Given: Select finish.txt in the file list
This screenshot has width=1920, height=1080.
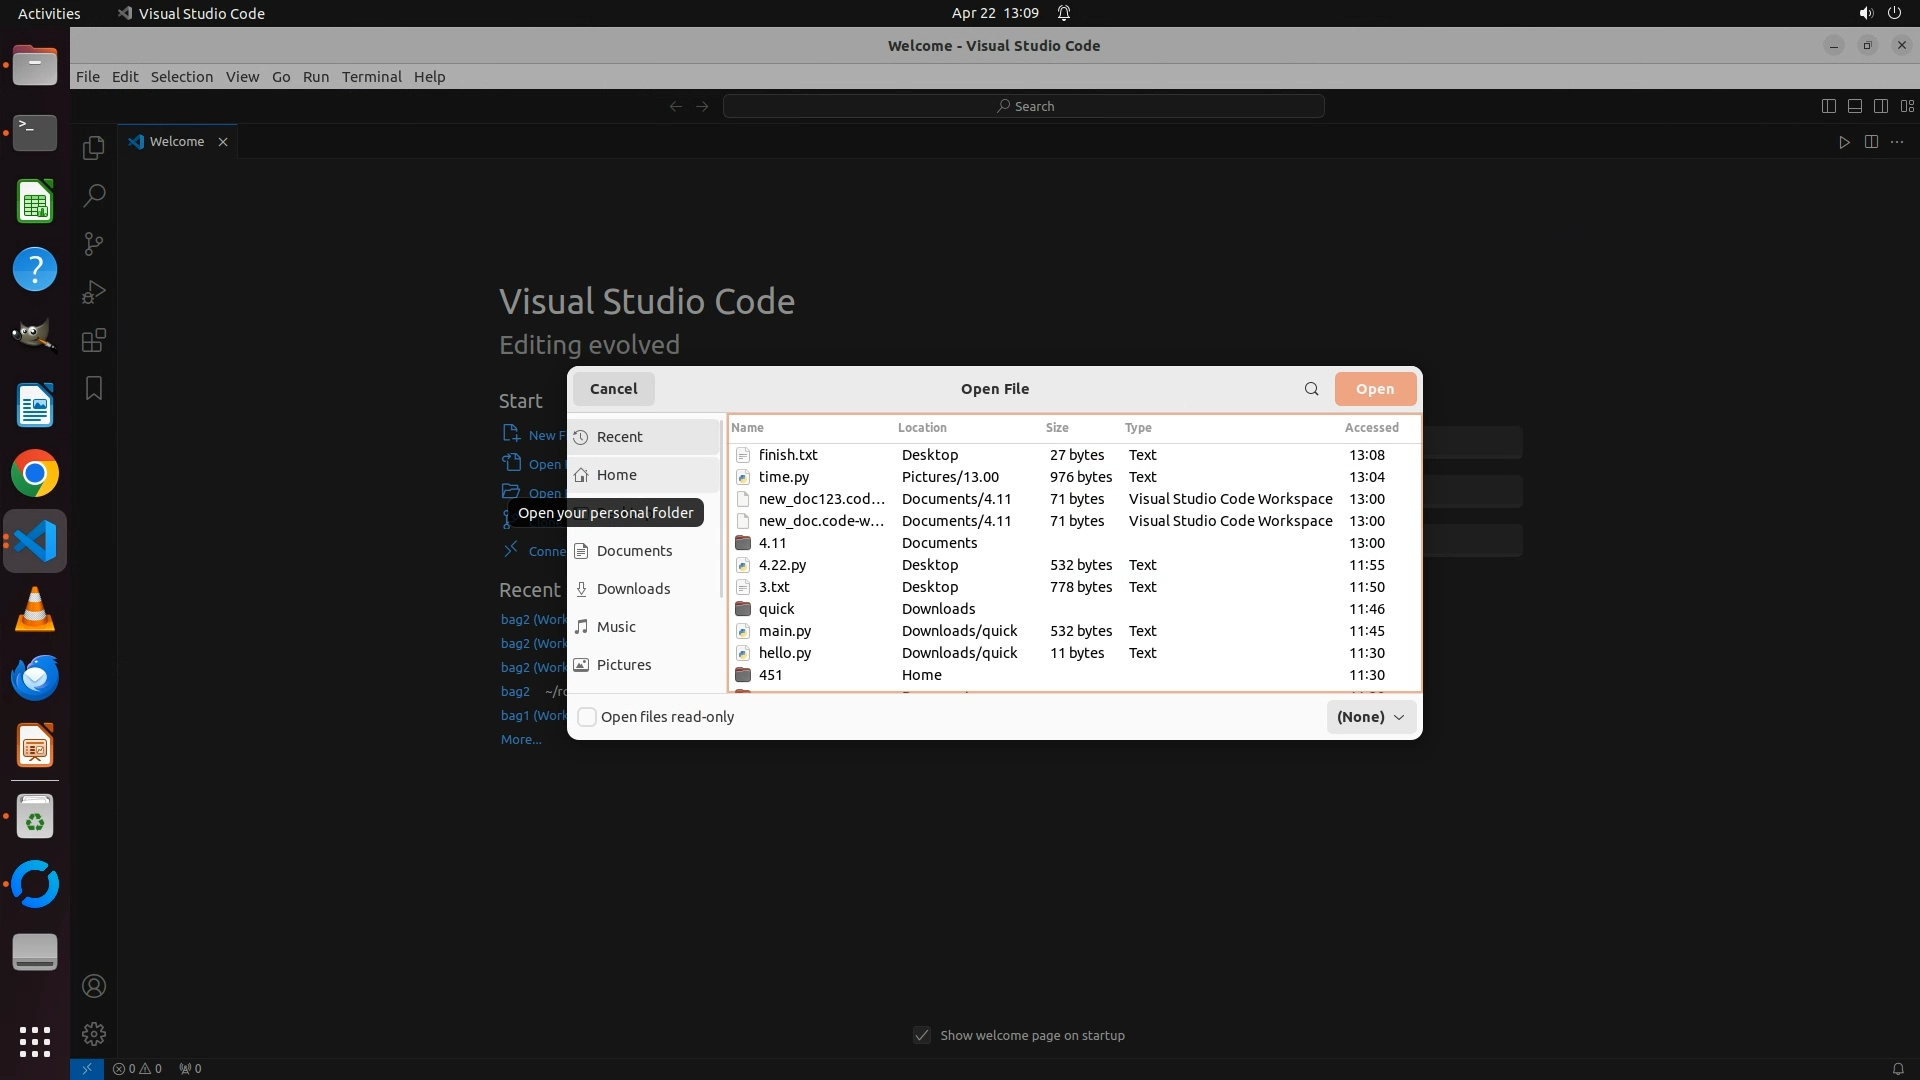Looking at the screenshot, I should (788, 455).
